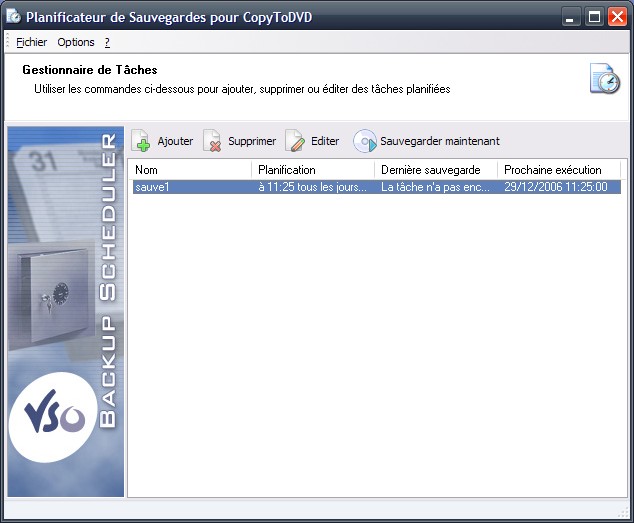634x523 pixels.
Task: Click the Supprimer red cross icon
Action: (x=212, y=141)
